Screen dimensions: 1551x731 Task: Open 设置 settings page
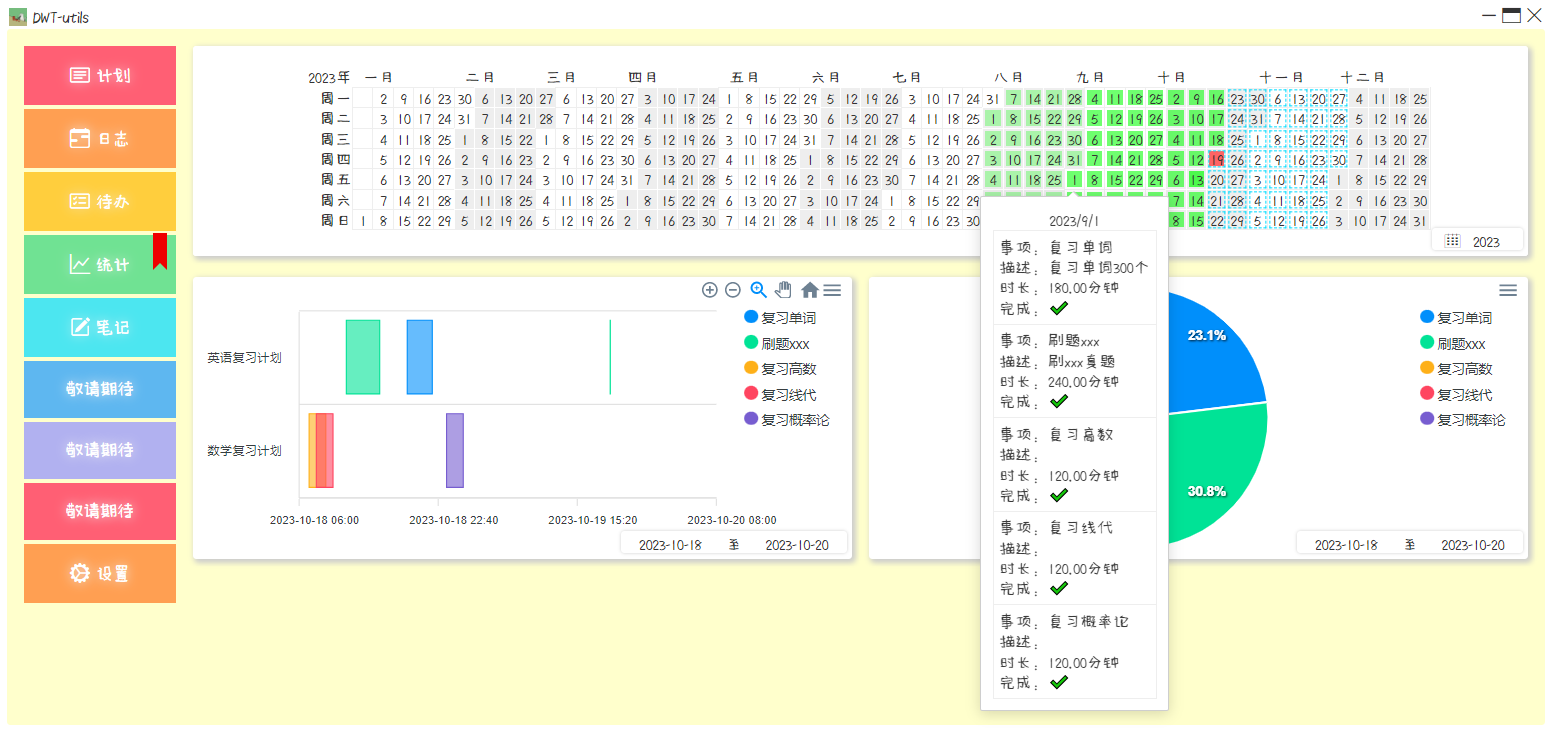(x=100, y=573)
